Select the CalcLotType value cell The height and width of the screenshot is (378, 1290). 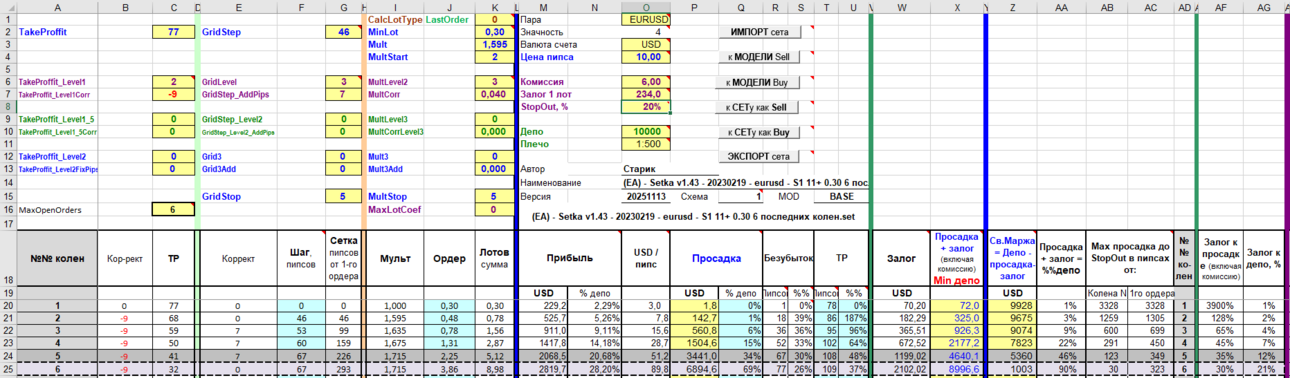[x=494, y=19]
